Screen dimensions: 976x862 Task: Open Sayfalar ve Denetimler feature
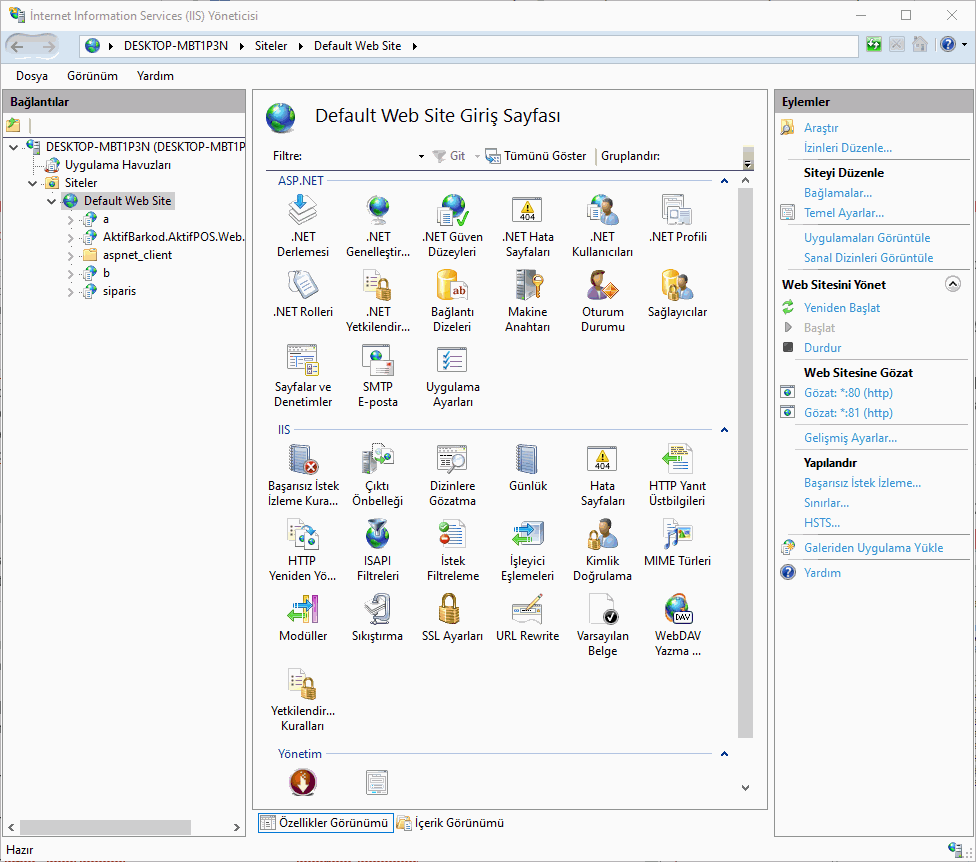303,375
